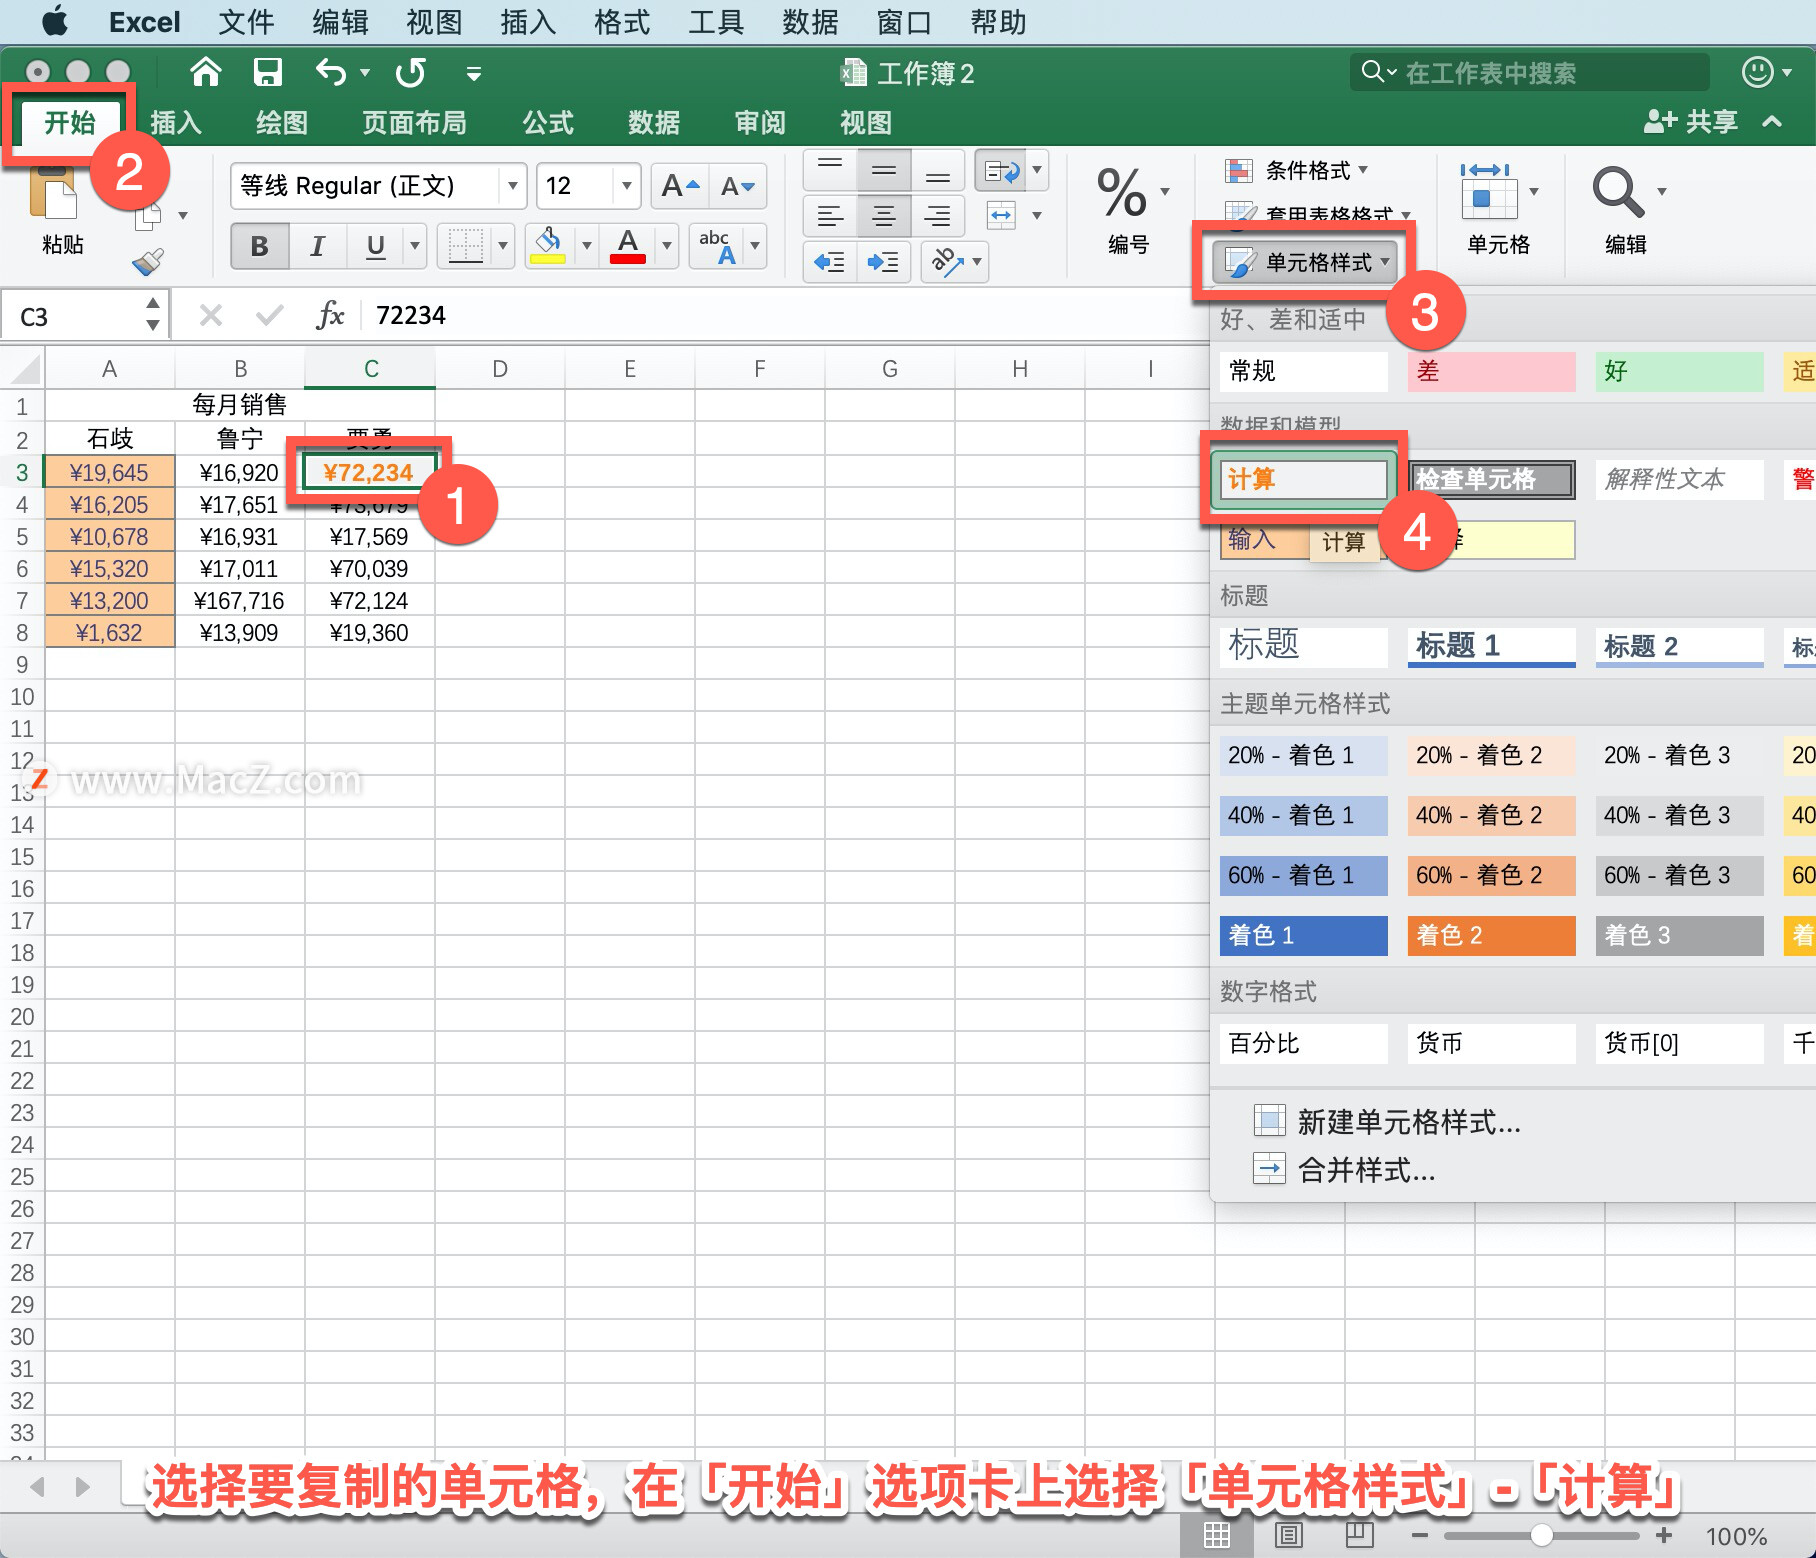
Task: Click the Home icon in title bar
Action: pyautogui.click(x=205, y=72)
